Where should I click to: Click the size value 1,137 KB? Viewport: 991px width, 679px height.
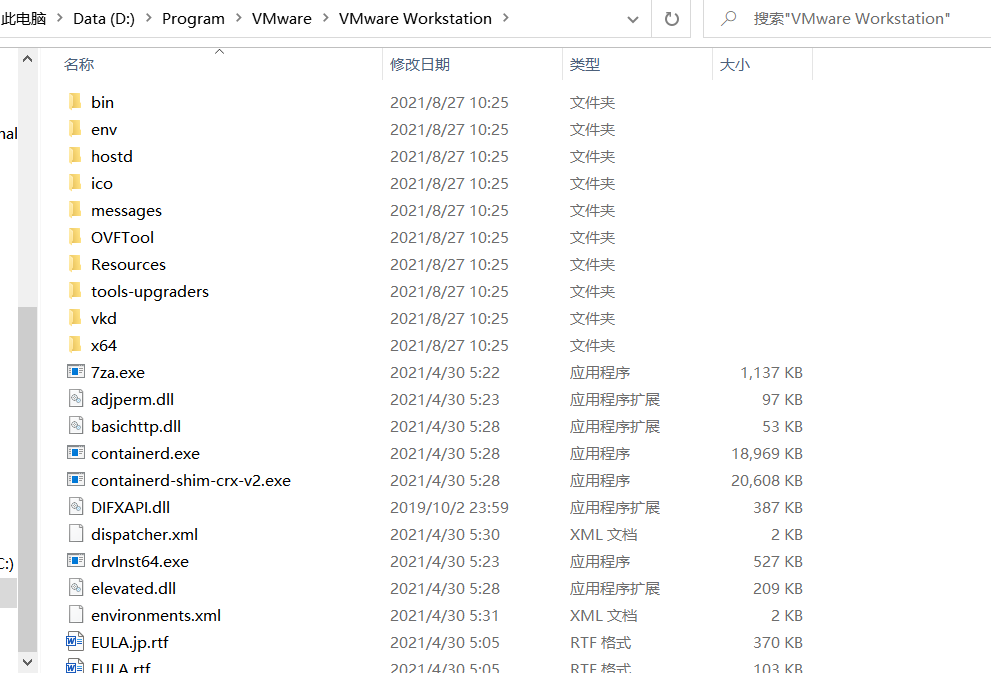point(771,372)
